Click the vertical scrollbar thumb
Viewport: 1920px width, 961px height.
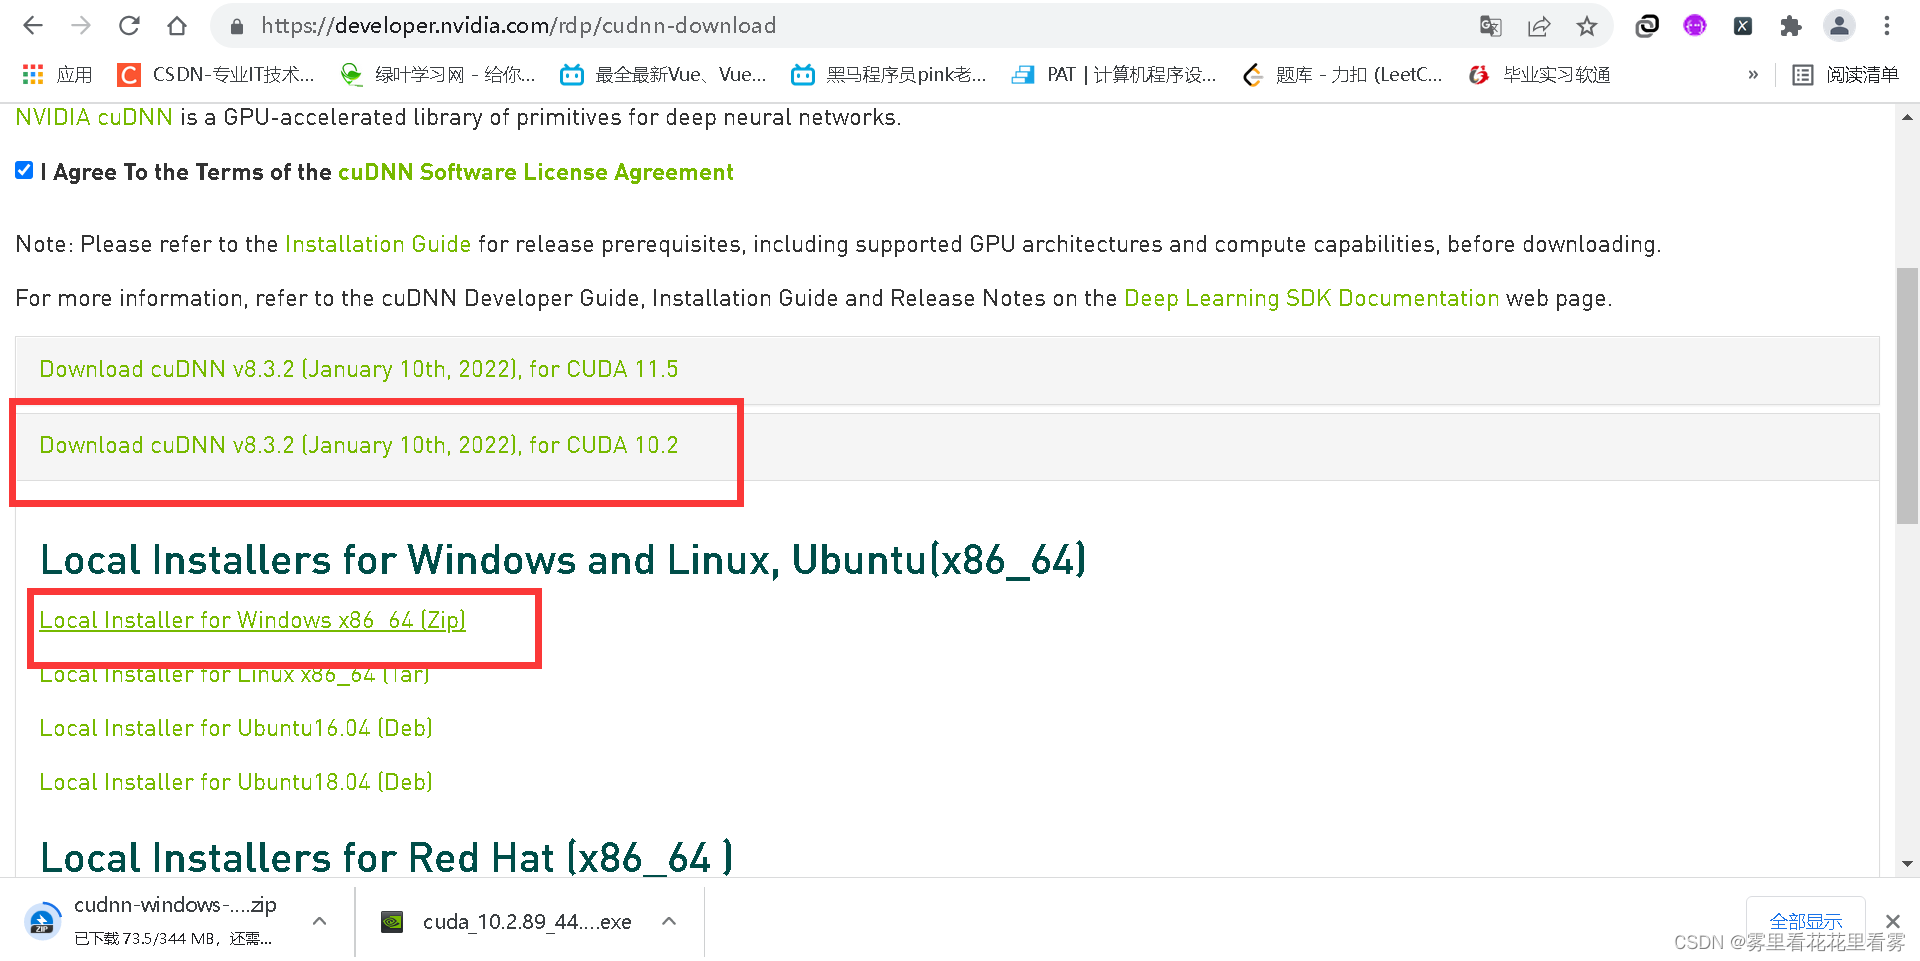1908,396
